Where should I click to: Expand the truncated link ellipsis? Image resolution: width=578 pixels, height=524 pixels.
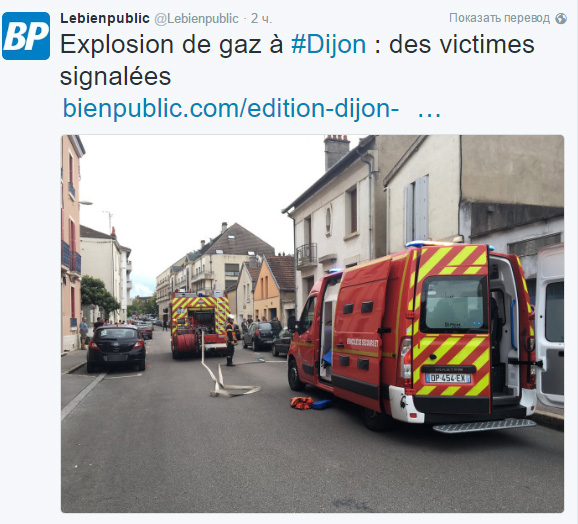click(x=429, y=111)
